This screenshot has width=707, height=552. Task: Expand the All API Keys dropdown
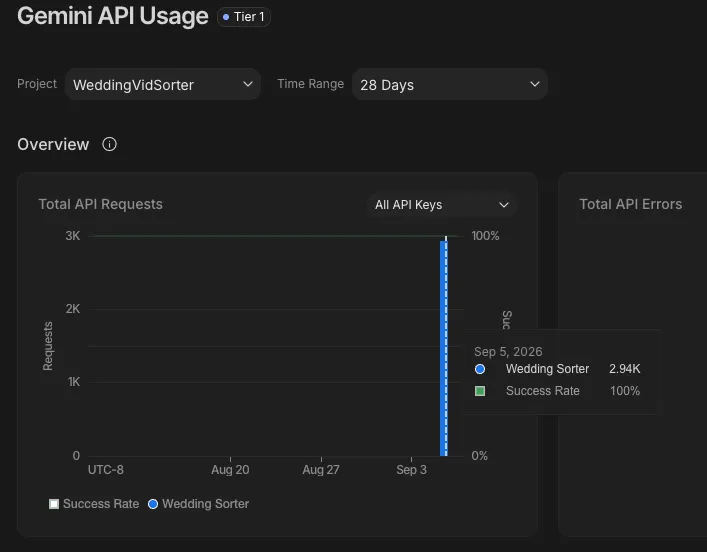442,205
